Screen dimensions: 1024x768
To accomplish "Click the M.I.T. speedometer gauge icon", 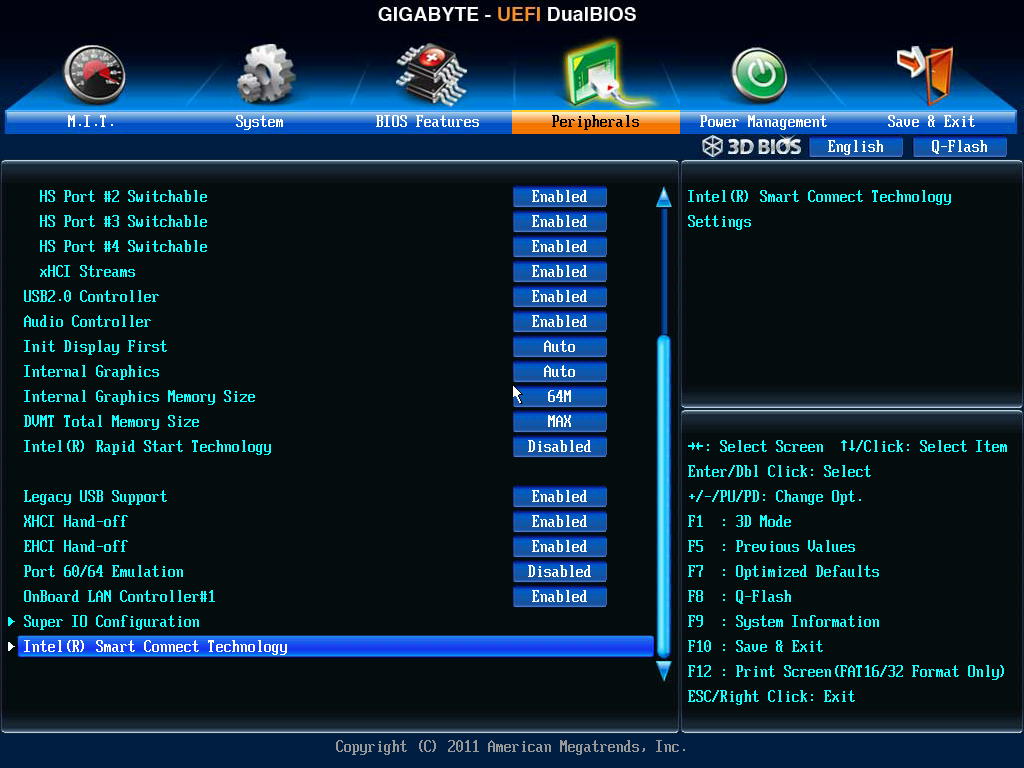I will [95, 74].
